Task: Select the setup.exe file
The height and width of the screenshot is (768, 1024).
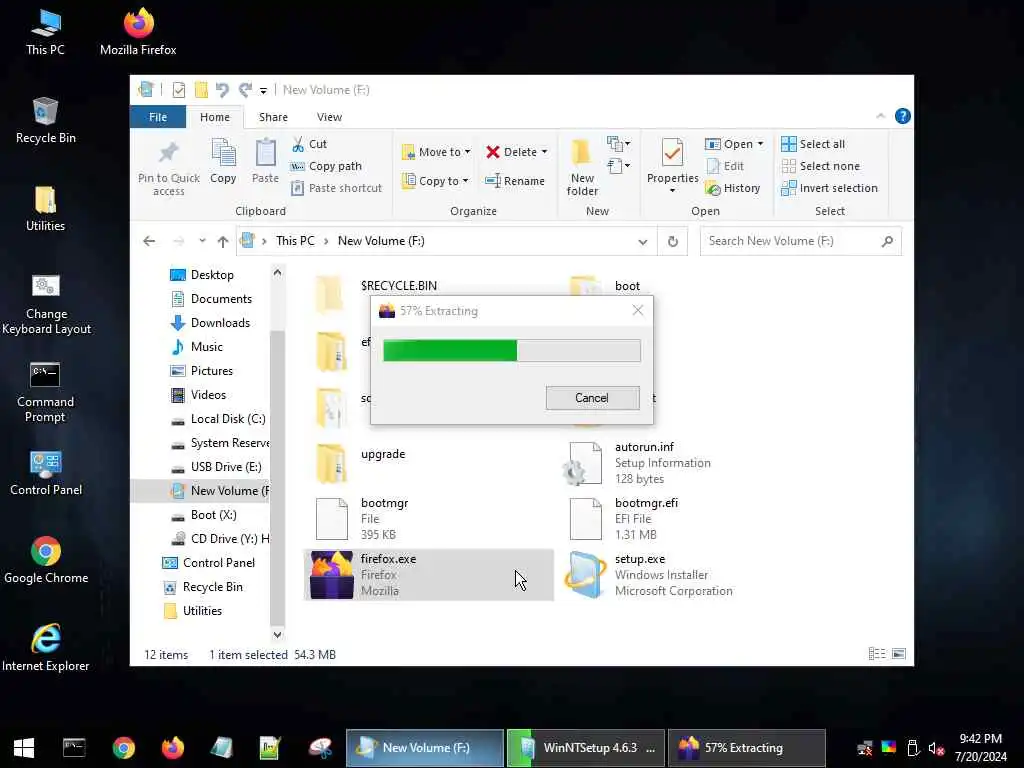Action: pyautogui.click(x=682, y=575)
